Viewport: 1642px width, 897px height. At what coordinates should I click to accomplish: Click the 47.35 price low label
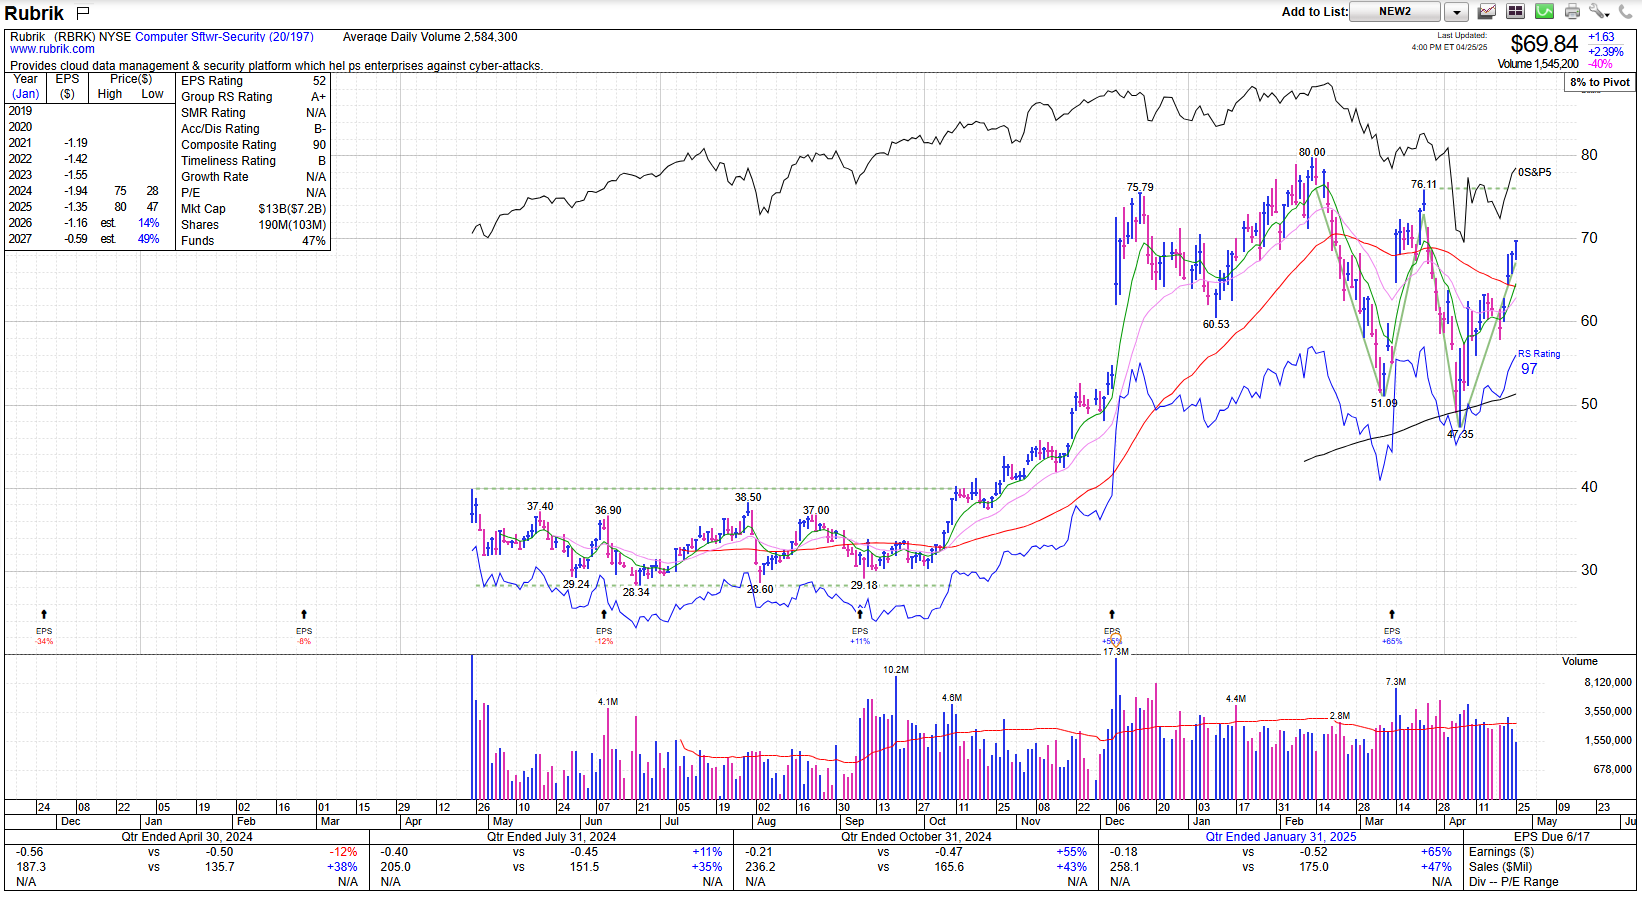click(1460, 434)
